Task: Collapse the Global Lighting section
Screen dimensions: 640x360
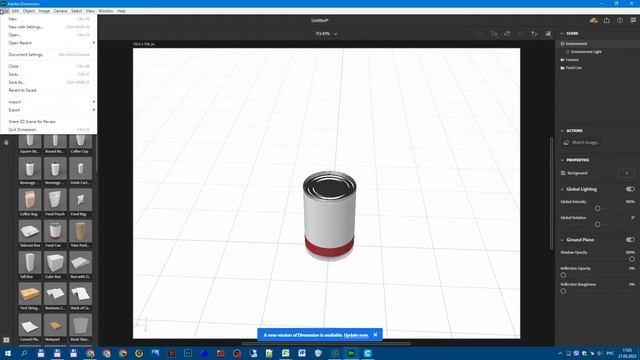Action: click(562, 189)
